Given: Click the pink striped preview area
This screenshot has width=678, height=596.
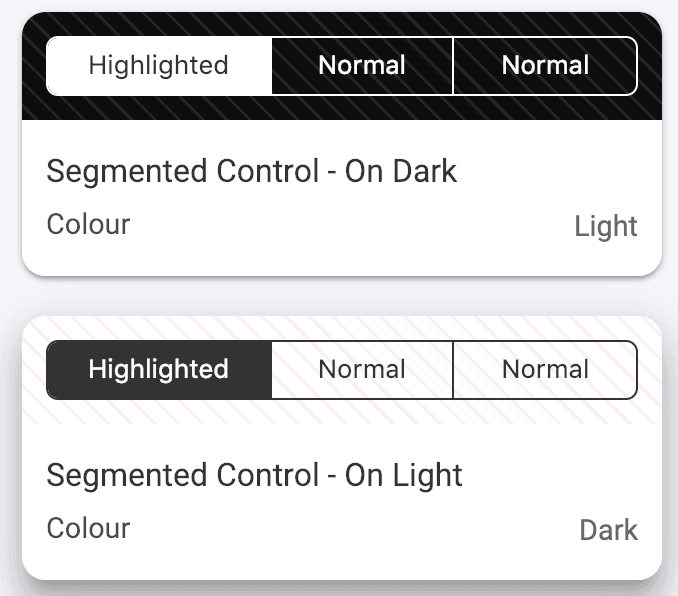Looking at the screenshot, I should [342, 412].
